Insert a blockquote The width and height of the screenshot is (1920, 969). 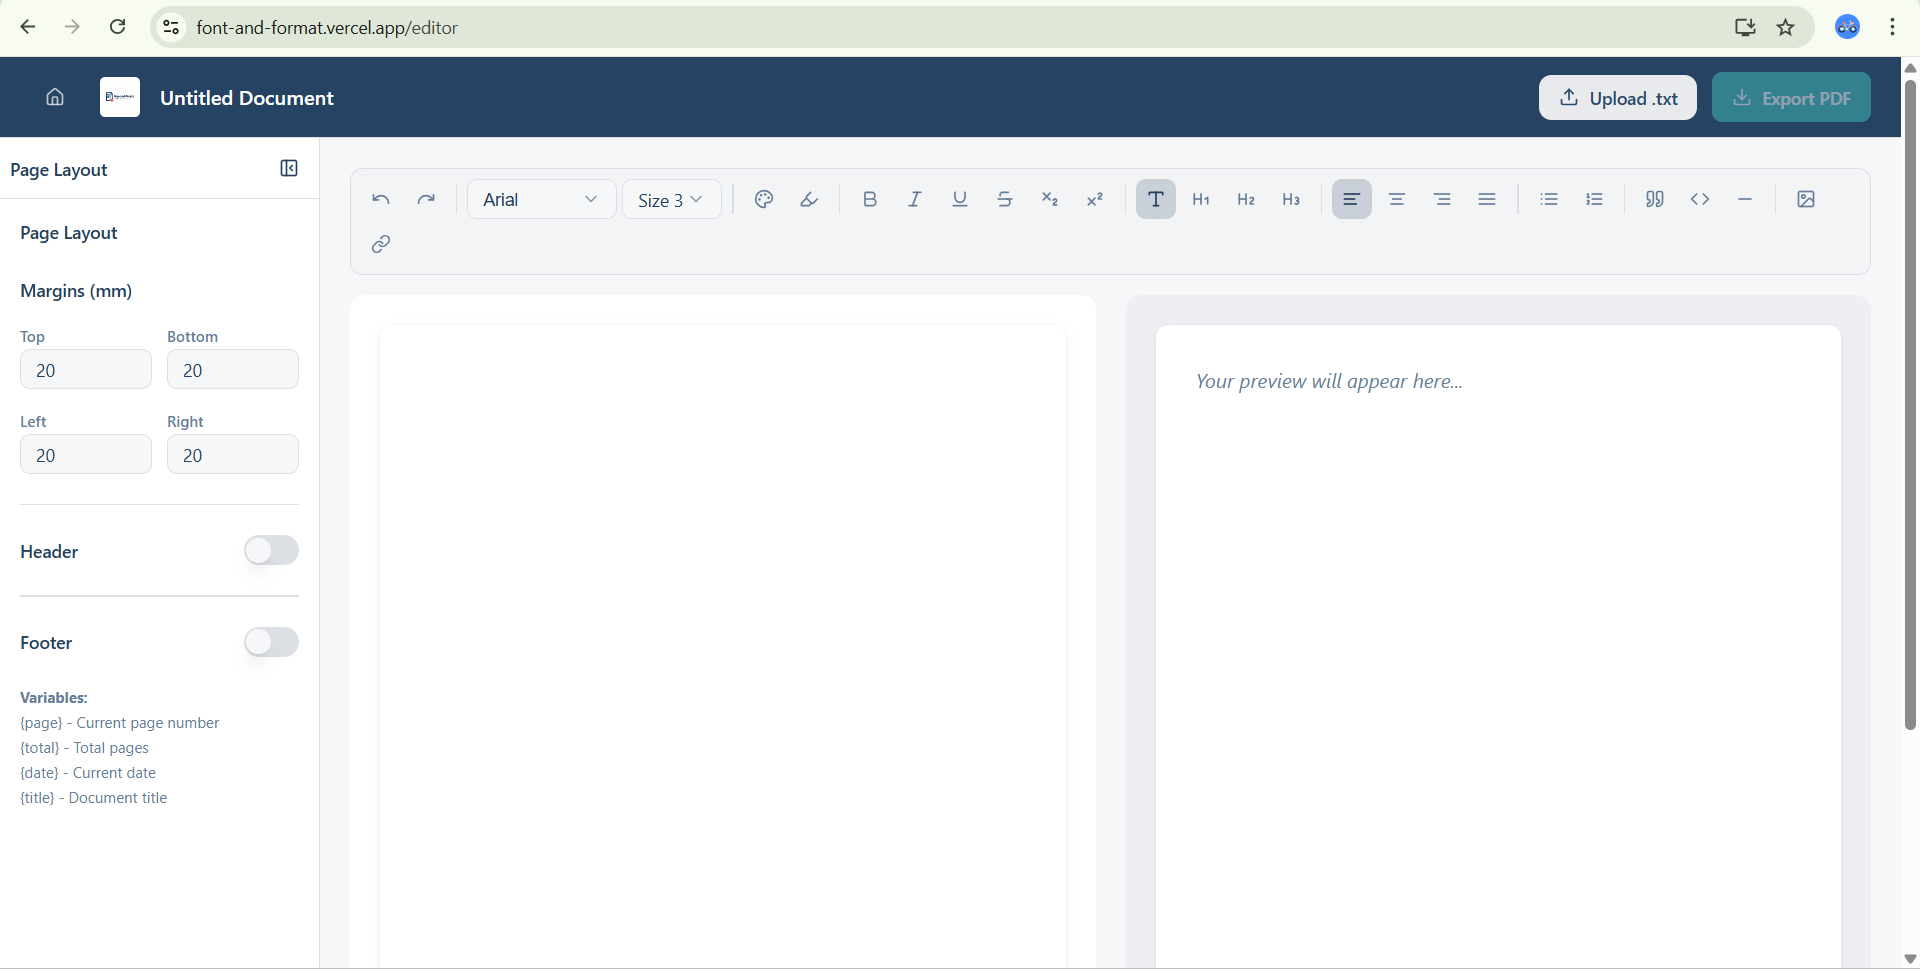(1655, 199)
